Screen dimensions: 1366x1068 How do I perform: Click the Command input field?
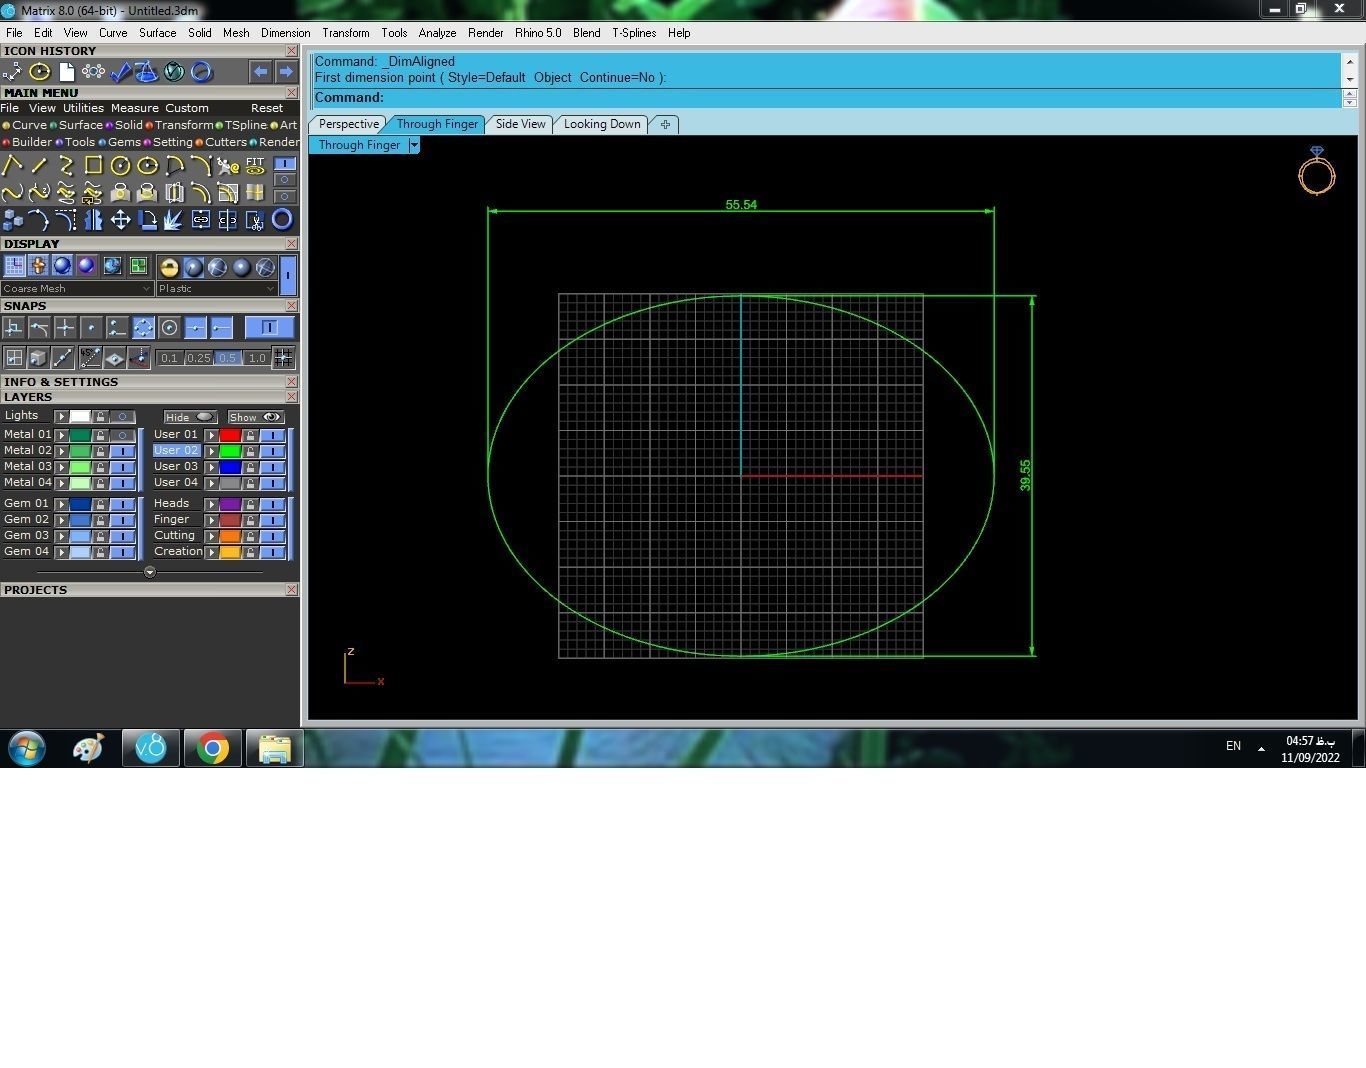pyautogui.click(x=826, y=98)
